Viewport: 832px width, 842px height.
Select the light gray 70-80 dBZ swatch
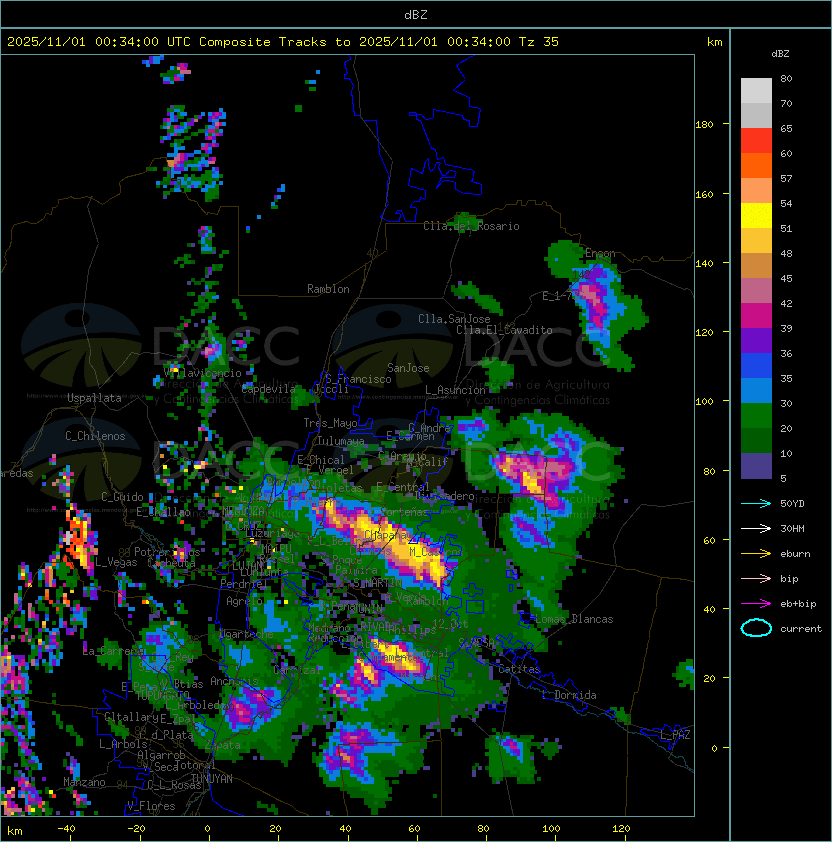click(x=756, y=90)
